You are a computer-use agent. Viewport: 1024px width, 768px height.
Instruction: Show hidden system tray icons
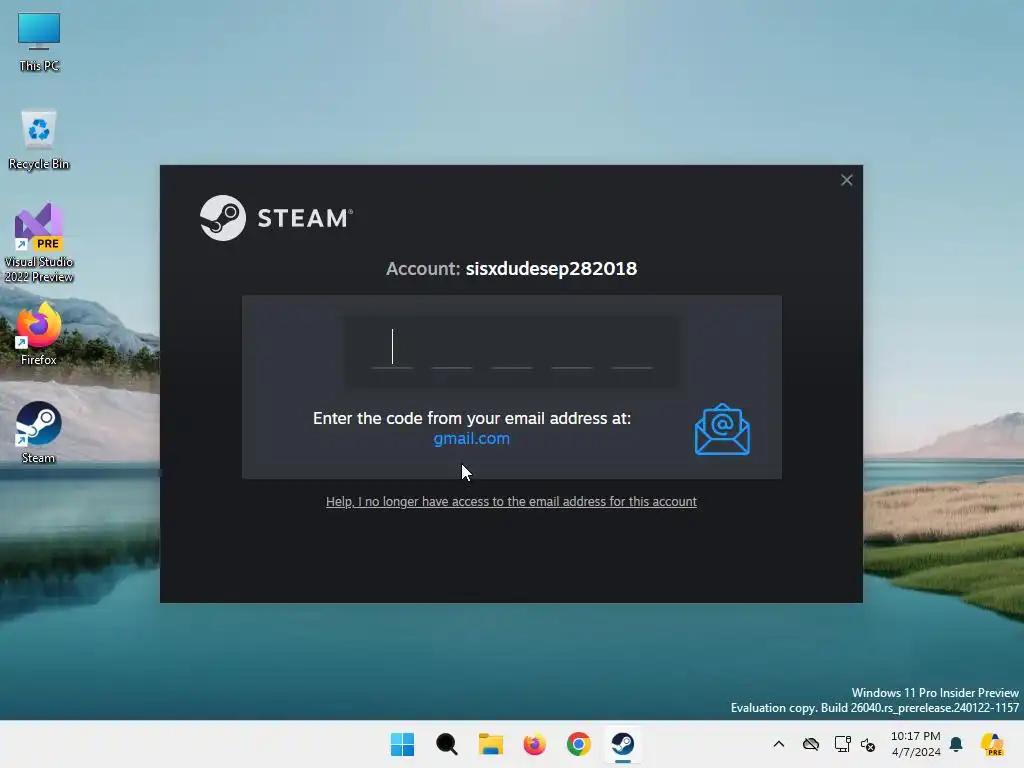pos(778,744)
